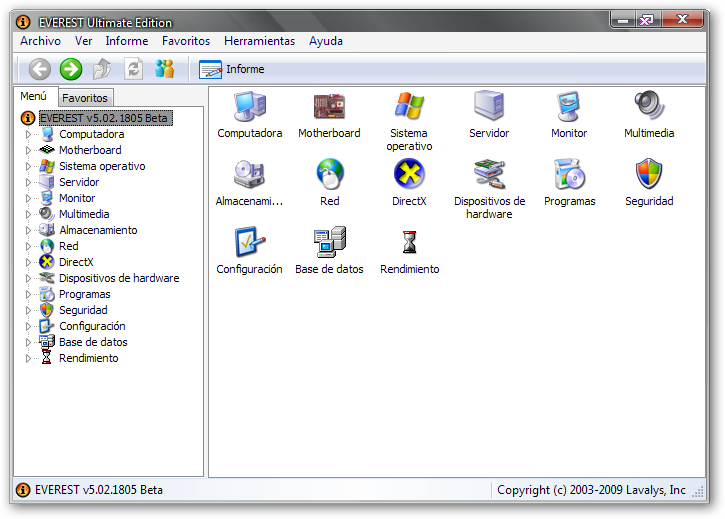Image resolution: width=725 pixels, height=519 pixels.
Task: Expand the Monitor tree node
Action: coord(28,198)
